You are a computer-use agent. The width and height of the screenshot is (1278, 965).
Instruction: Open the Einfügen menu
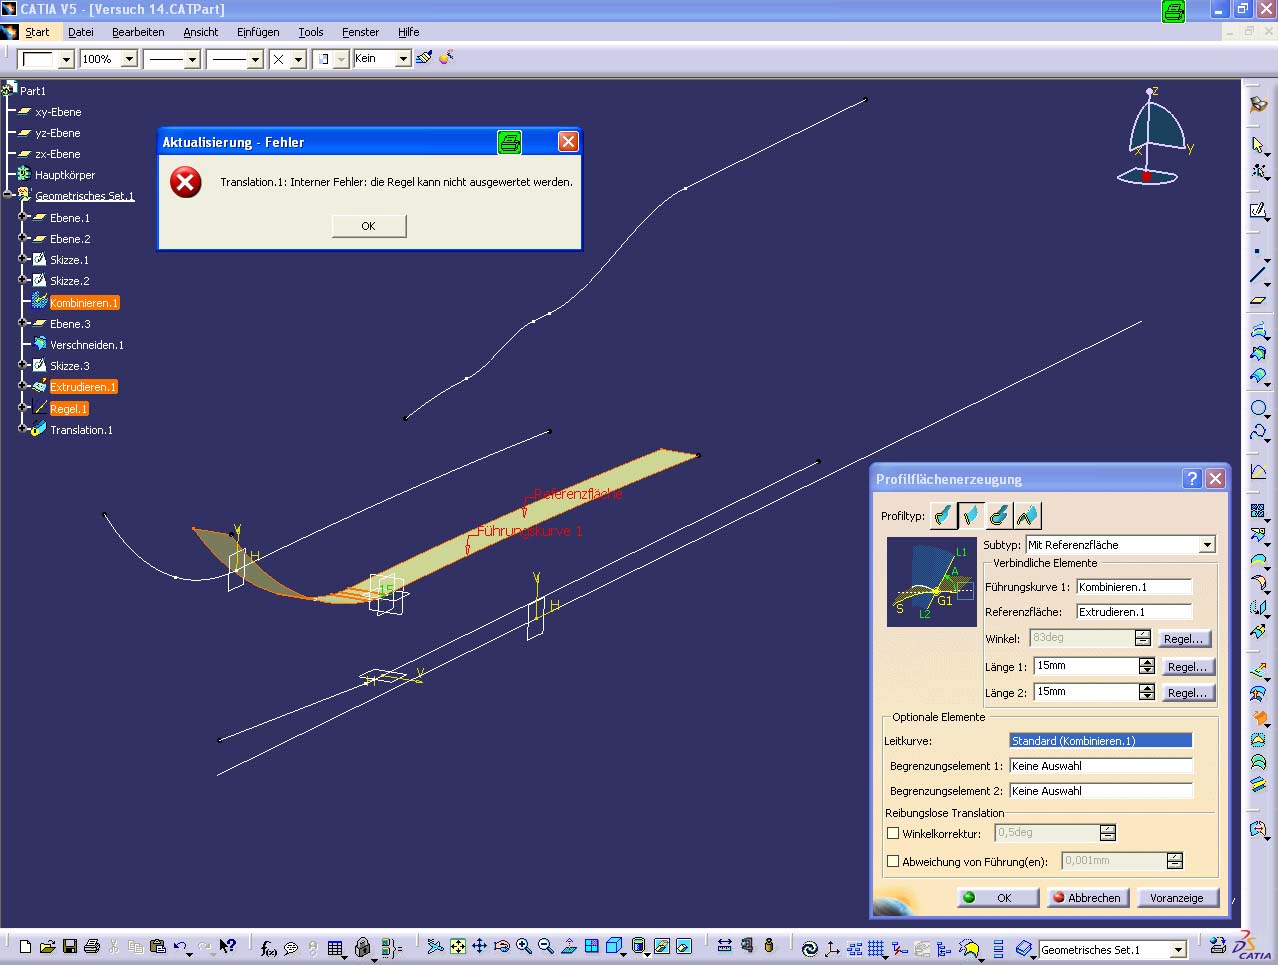click(258, 32)
